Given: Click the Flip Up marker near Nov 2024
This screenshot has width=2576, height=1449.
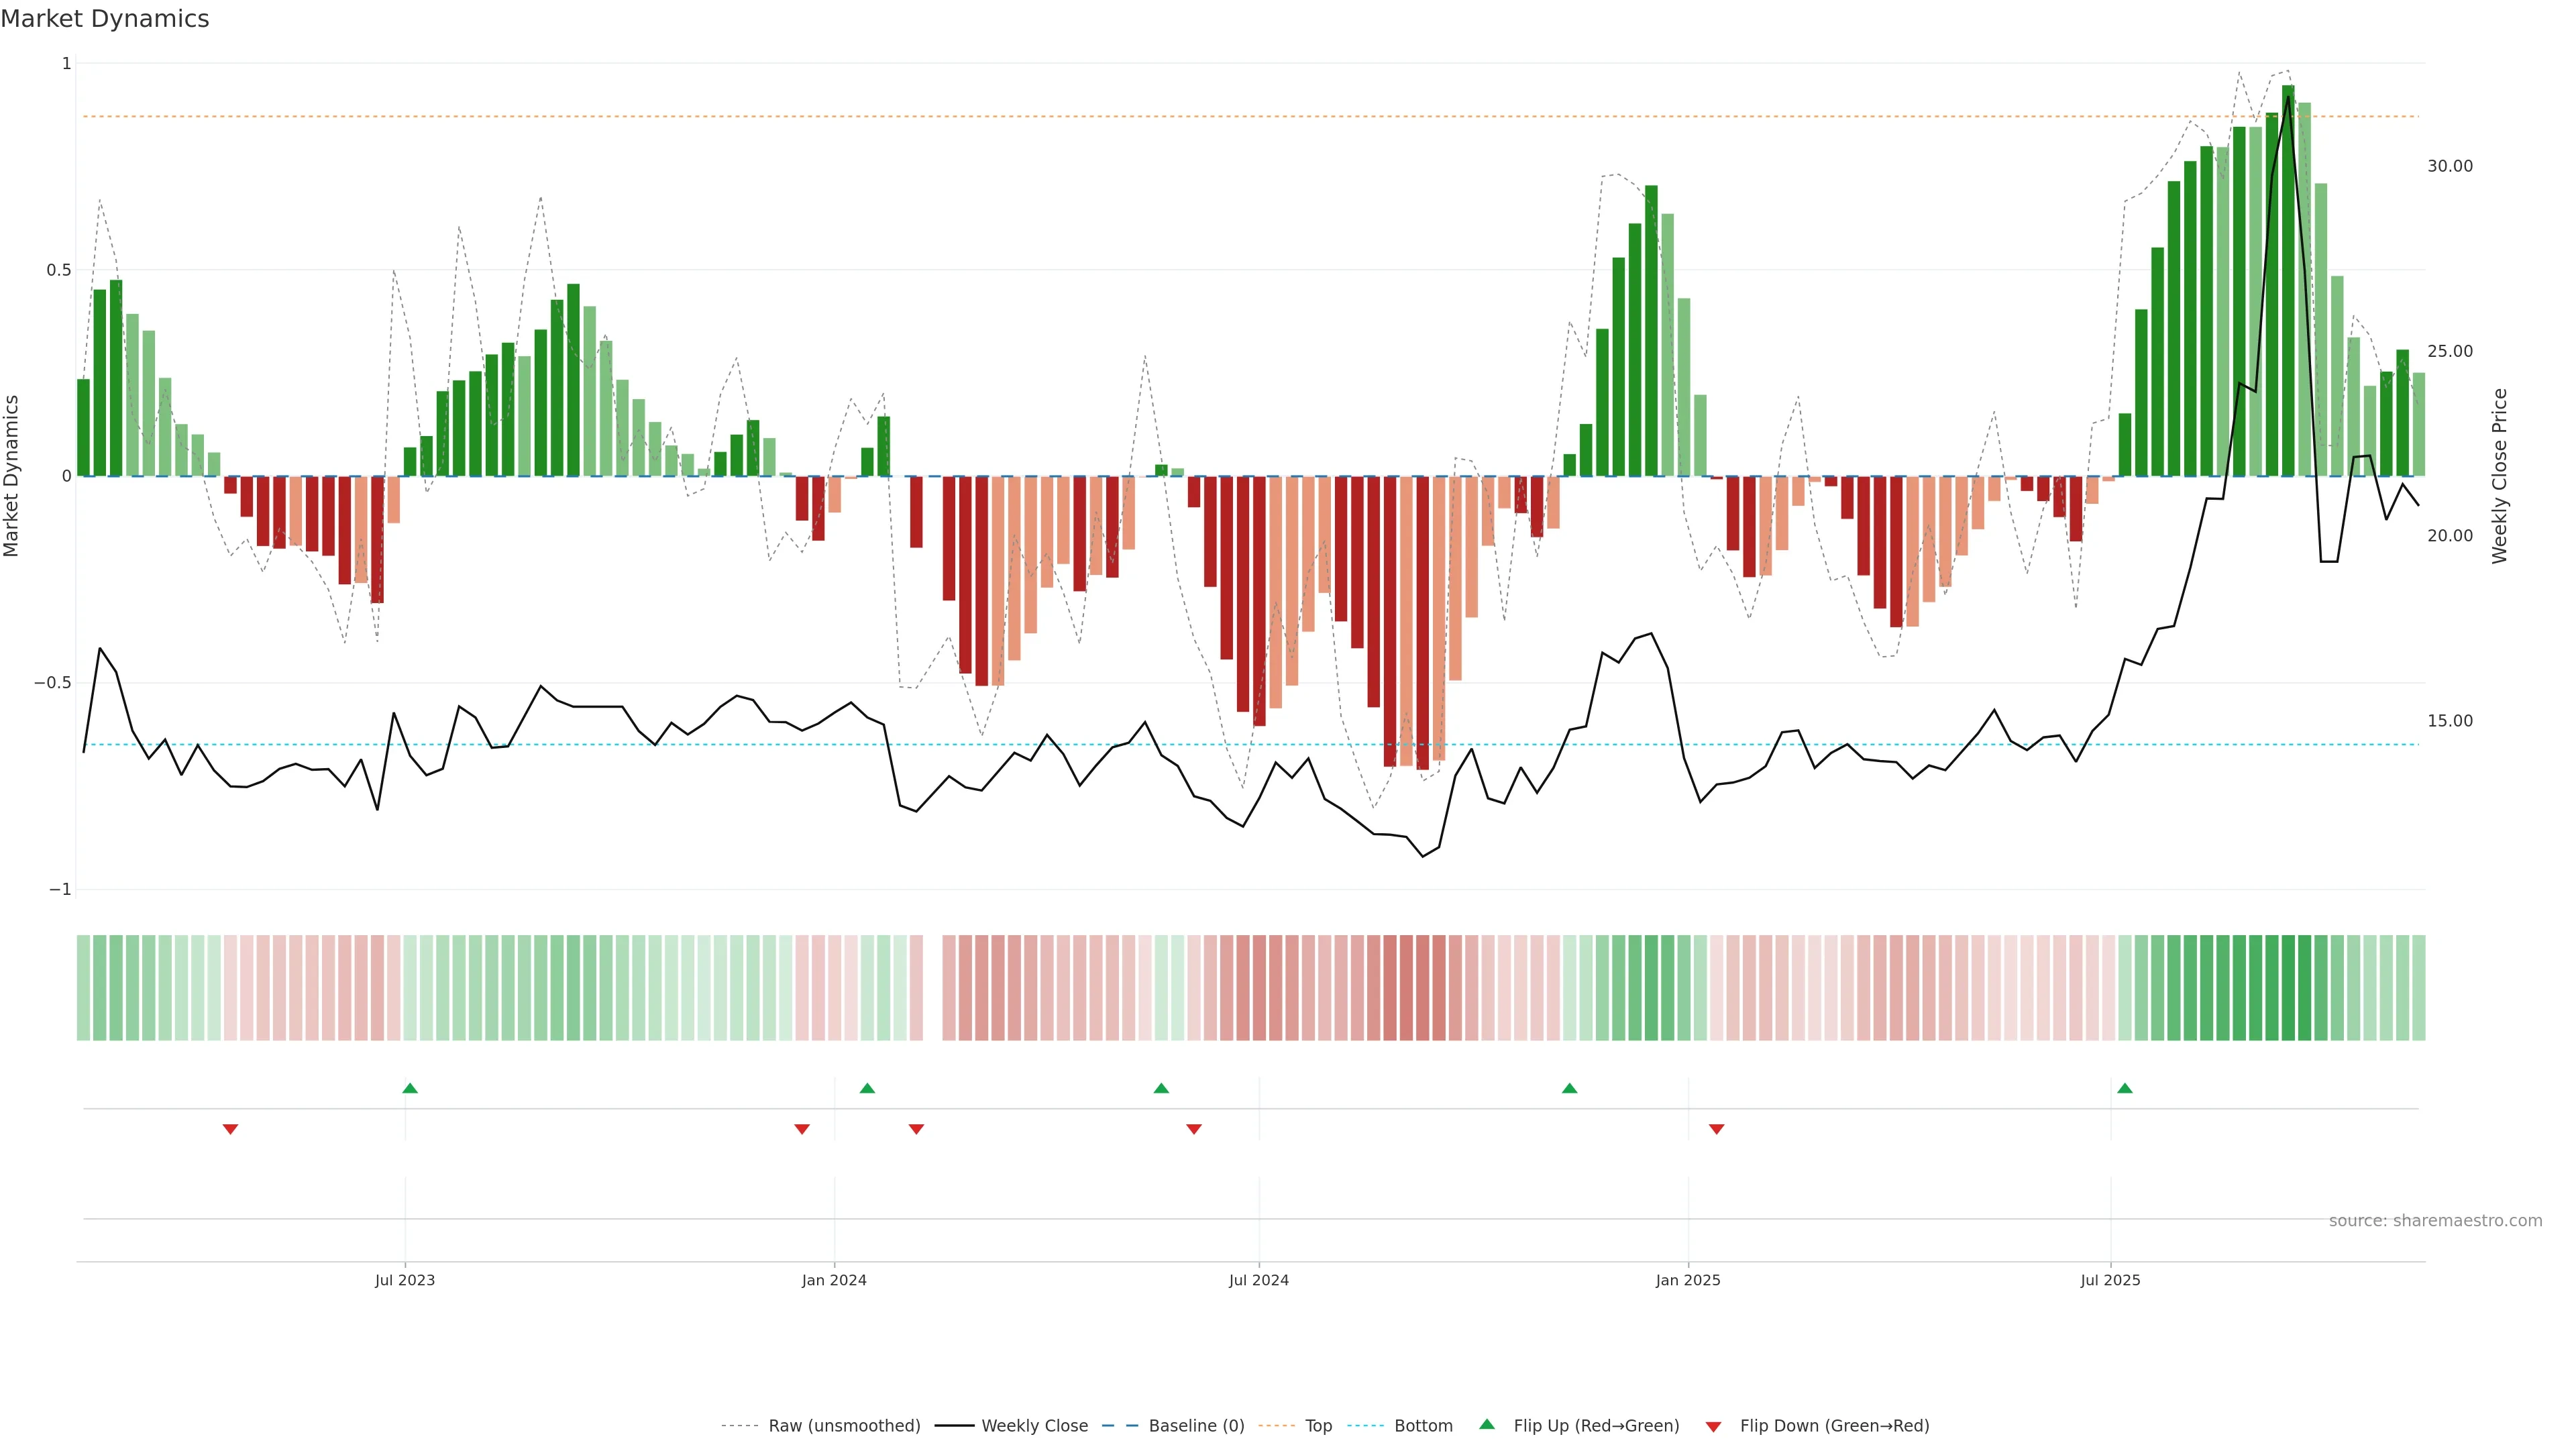Looking at the screenshot, I should (1569, 1088).
